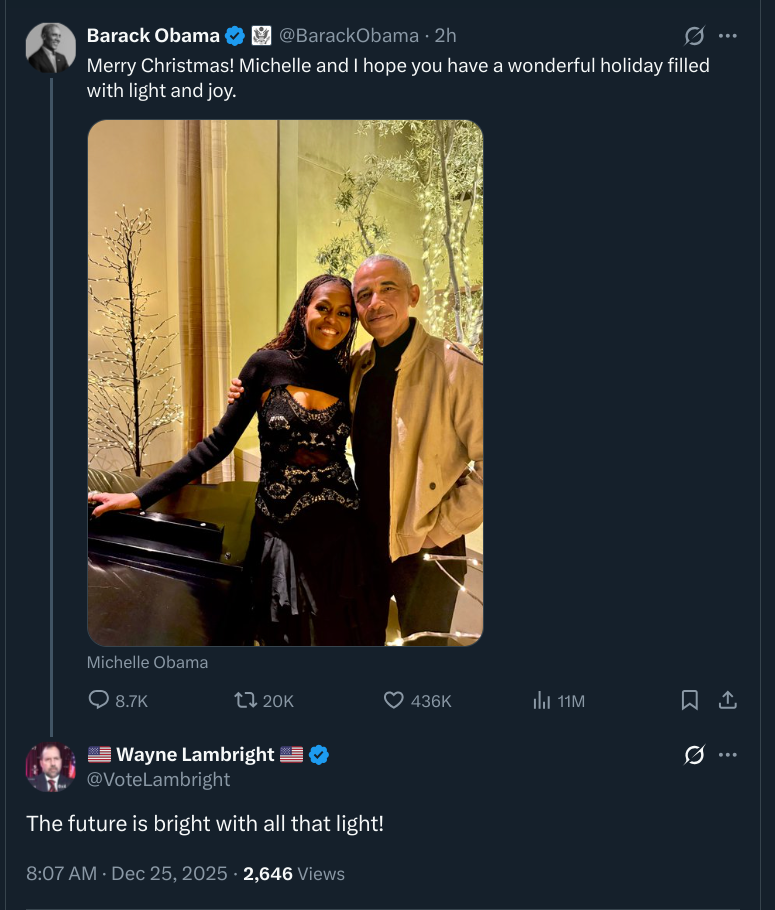The image size is (775, 910).
Task: Click the government seal badge icon
Action: 261,36
